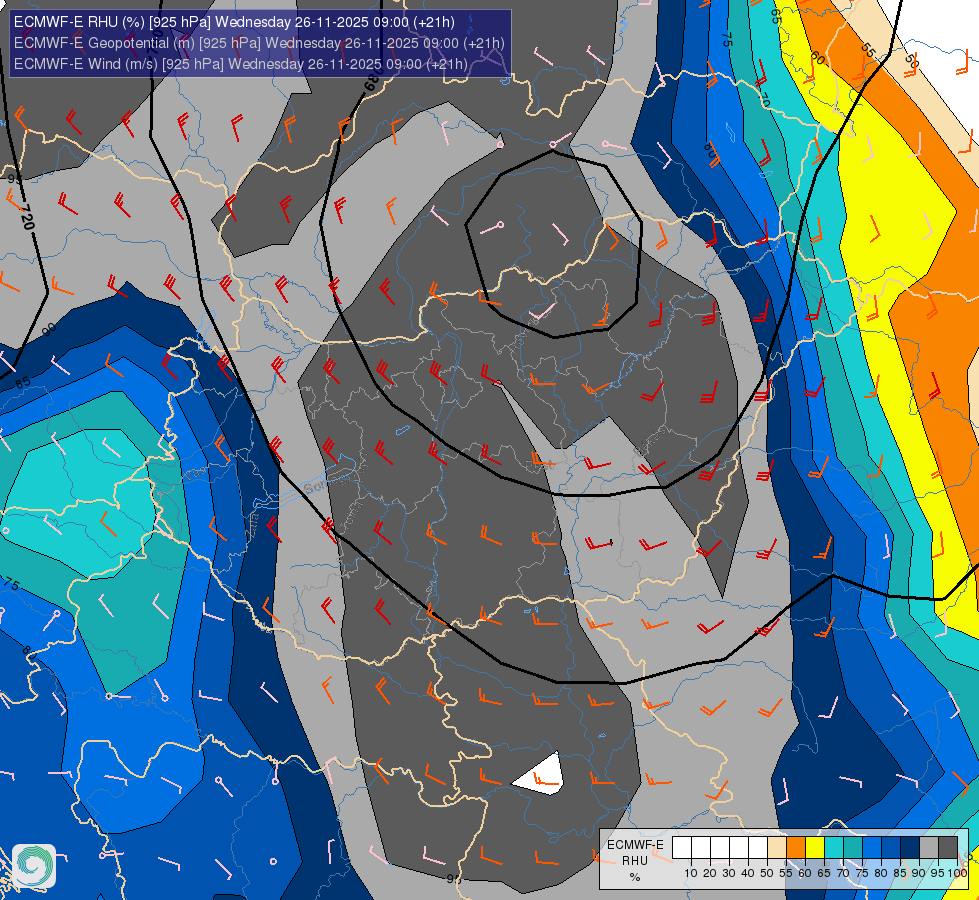The image size is (979, 900).
Task: Pick the teal 70–75% legend swatch
Action: click(x=853, y=848)
